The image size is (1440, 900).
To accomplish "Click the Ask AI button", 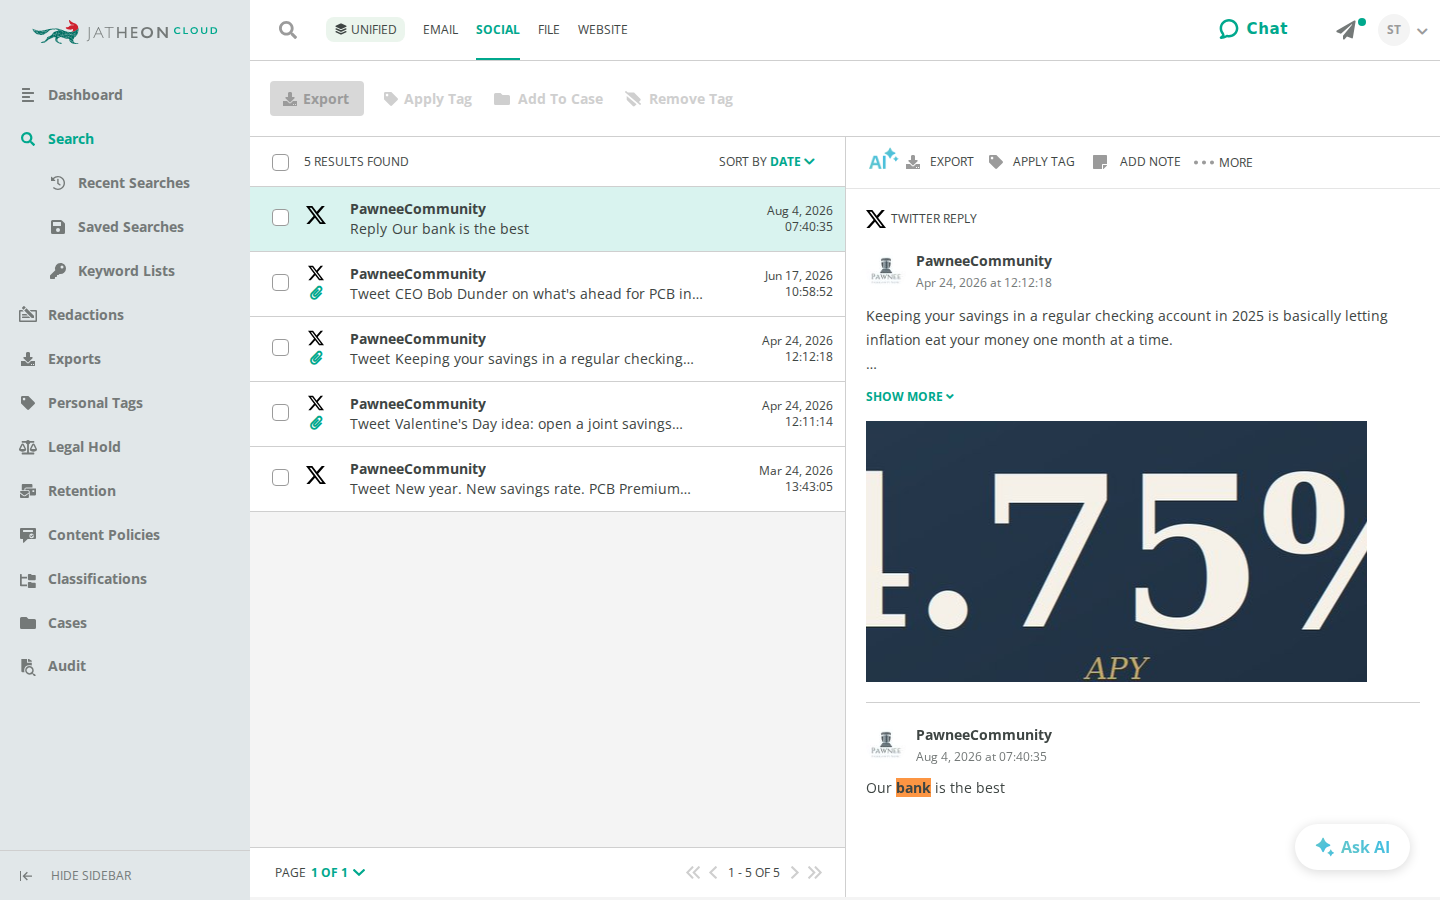I will pyautogui.click(x=1352, y=847).
